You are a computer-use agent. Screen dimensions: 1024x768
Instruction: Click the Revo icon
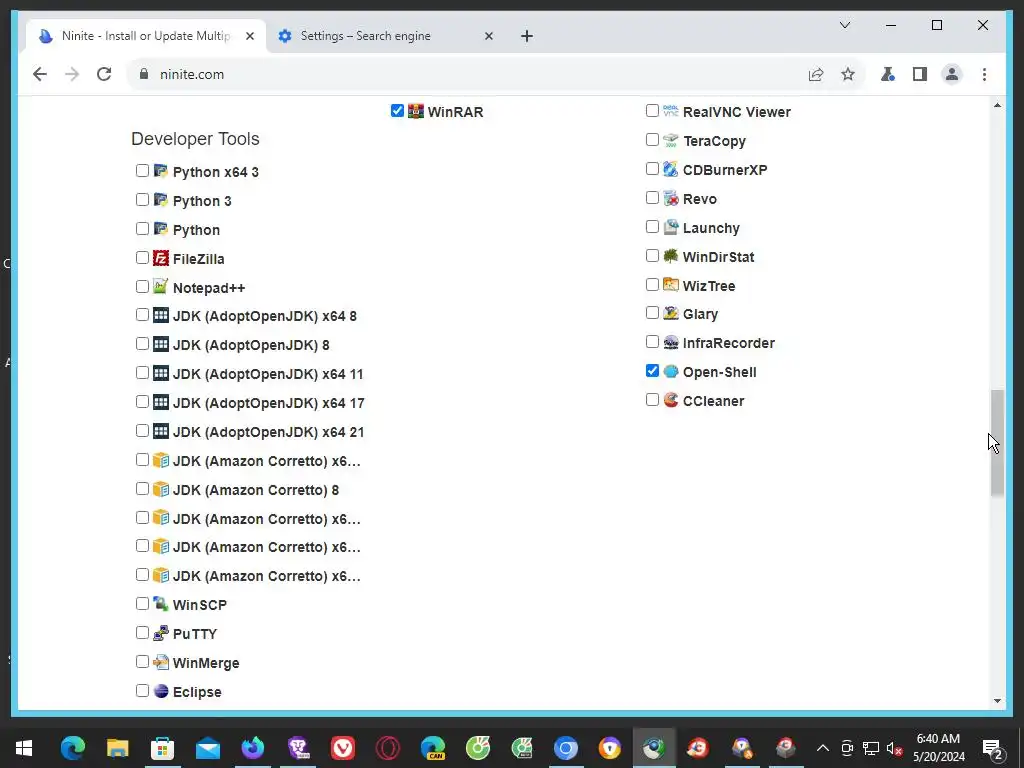[671, 198]
